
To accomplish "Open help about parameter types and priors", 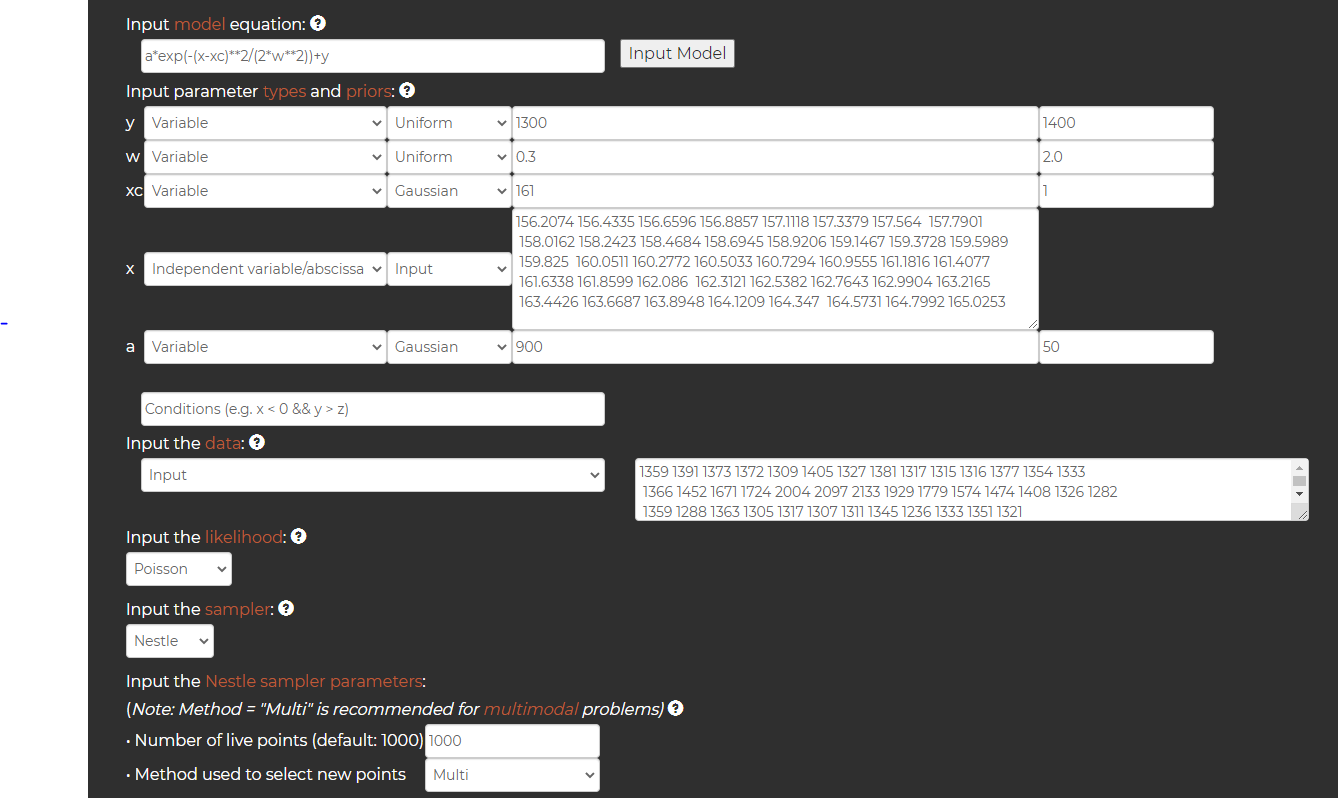I will point(406,90).
